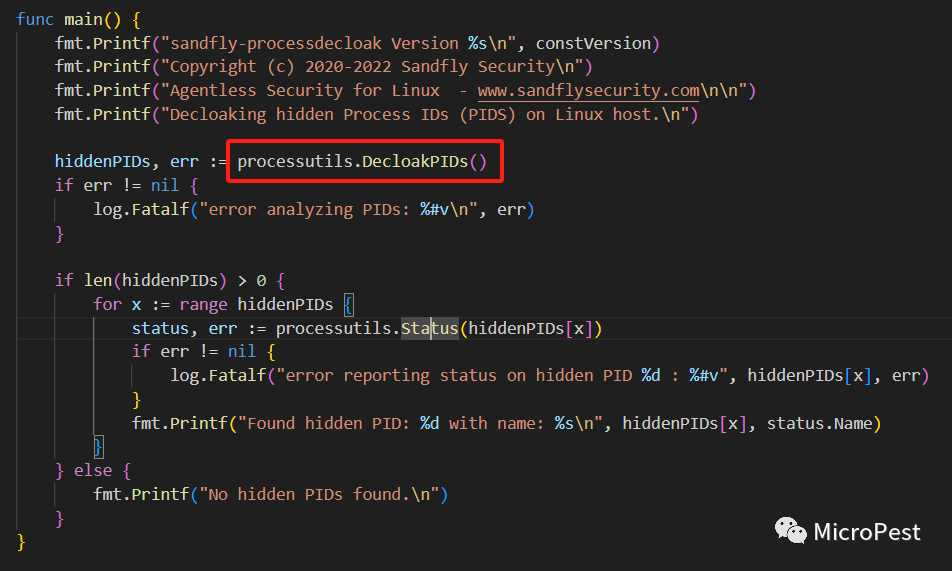Click "log.Fatalf" on the "error analyzing PIDs" line

pyautogui.click(x=141, y=210)
